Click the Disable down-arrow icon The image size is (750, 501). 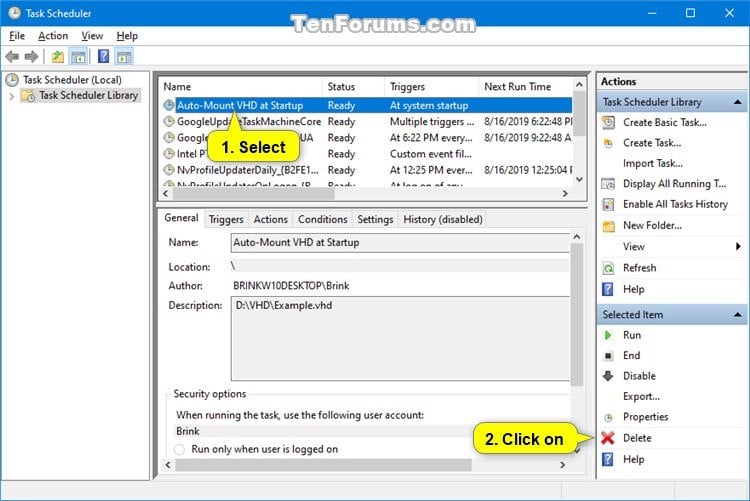point(608,376)
